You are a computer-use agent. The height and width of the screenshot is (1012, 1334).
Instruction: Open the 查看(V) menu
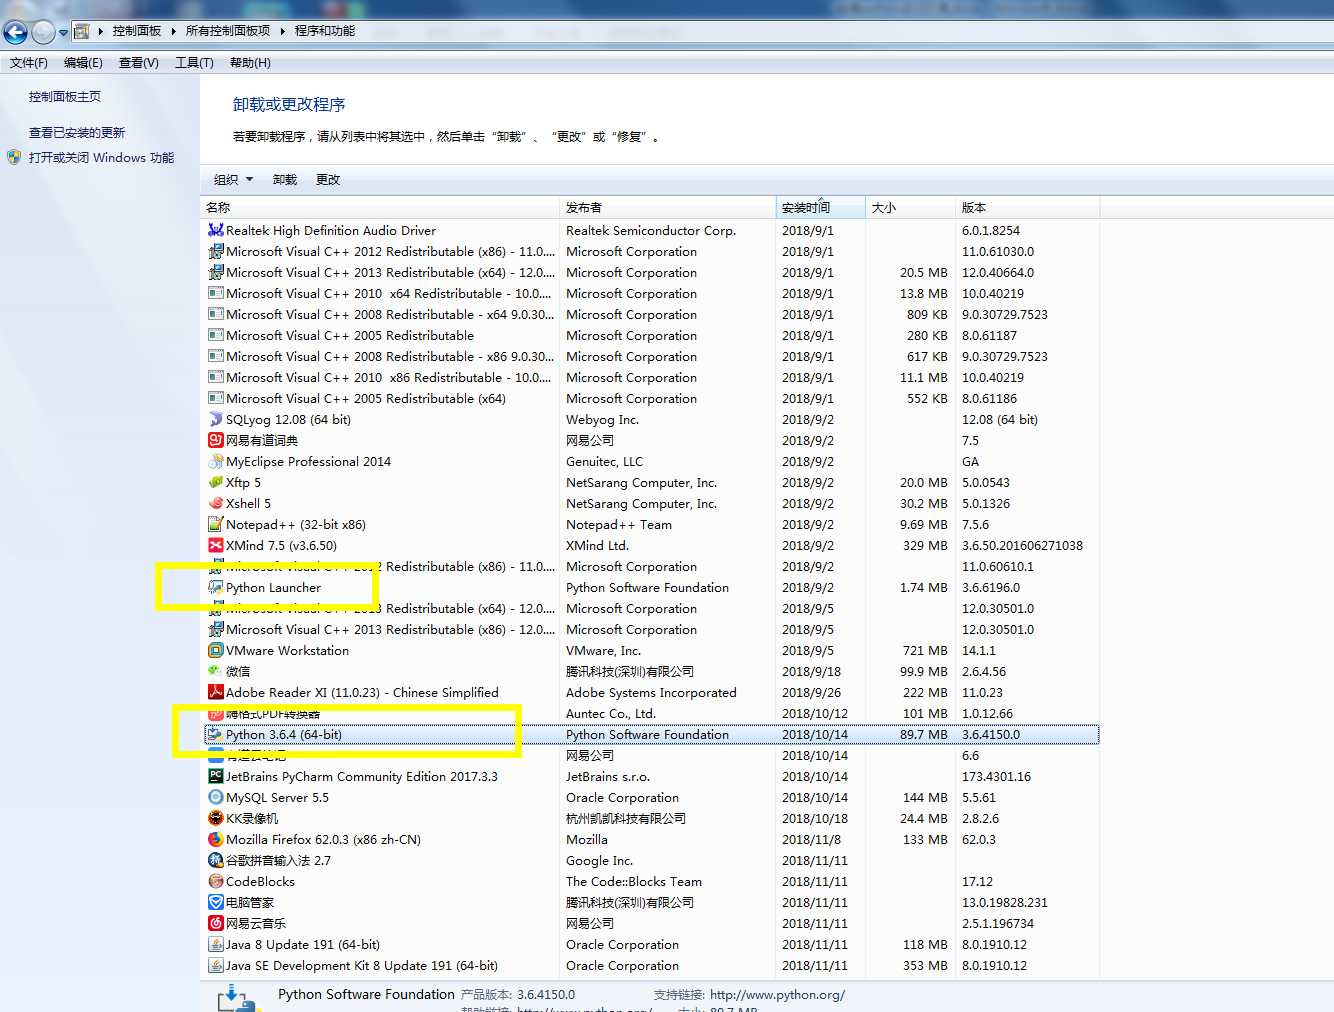pyautogui.click(x=139, y=62)
